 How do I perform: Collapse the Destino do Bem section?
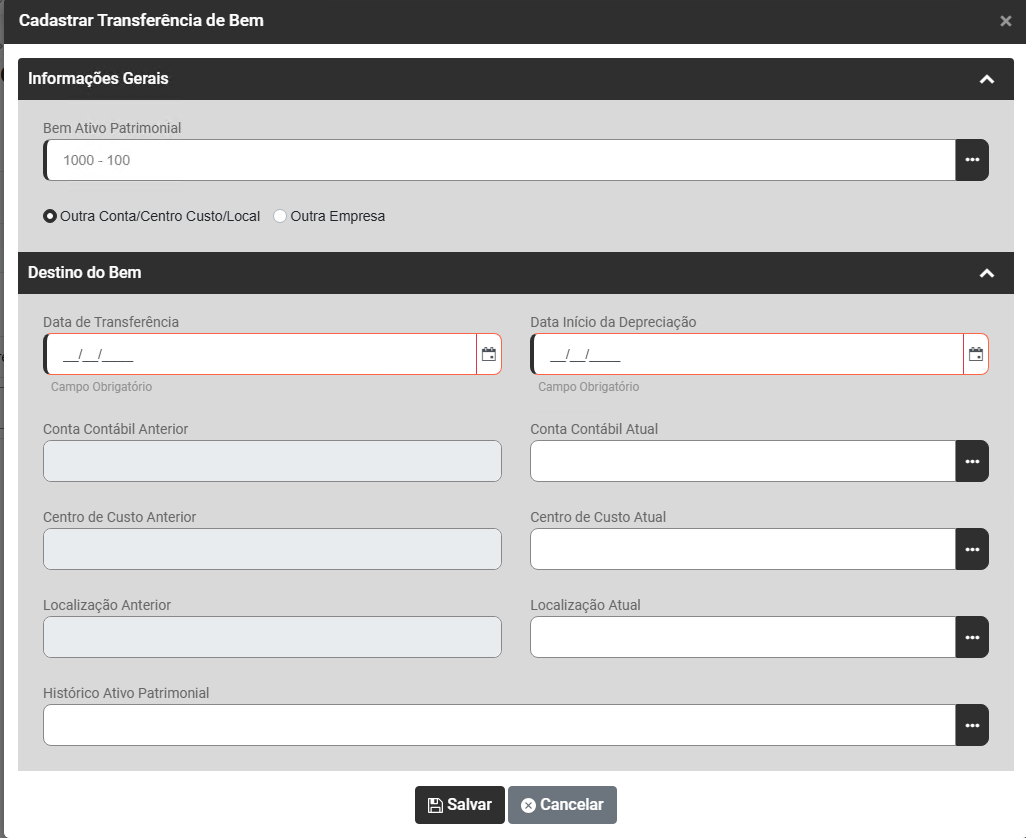click(x=987, y=273)
